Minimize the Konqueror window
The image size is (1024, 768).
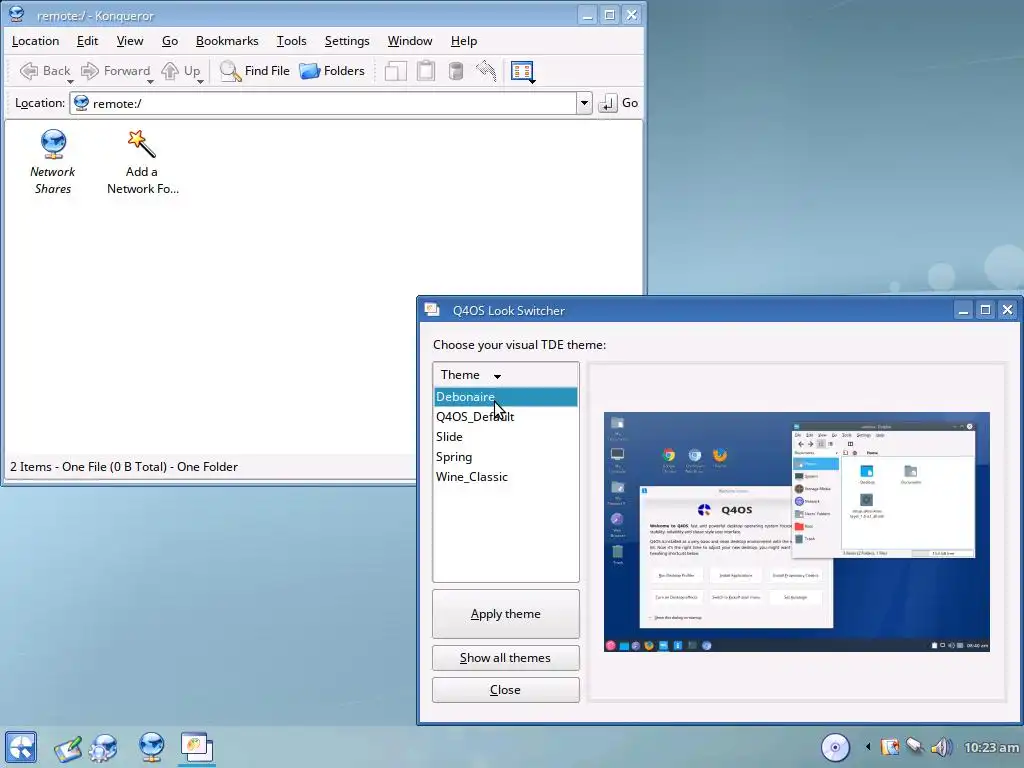587,14
